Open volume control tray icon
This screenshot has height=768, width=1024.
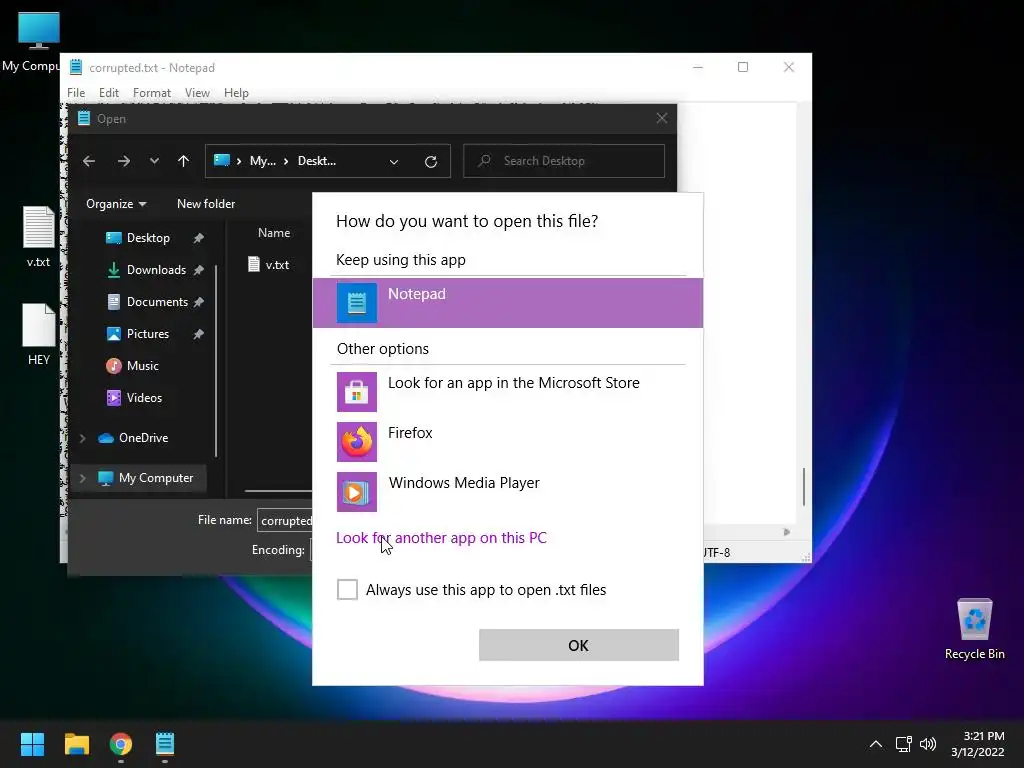tap(927, 744)
